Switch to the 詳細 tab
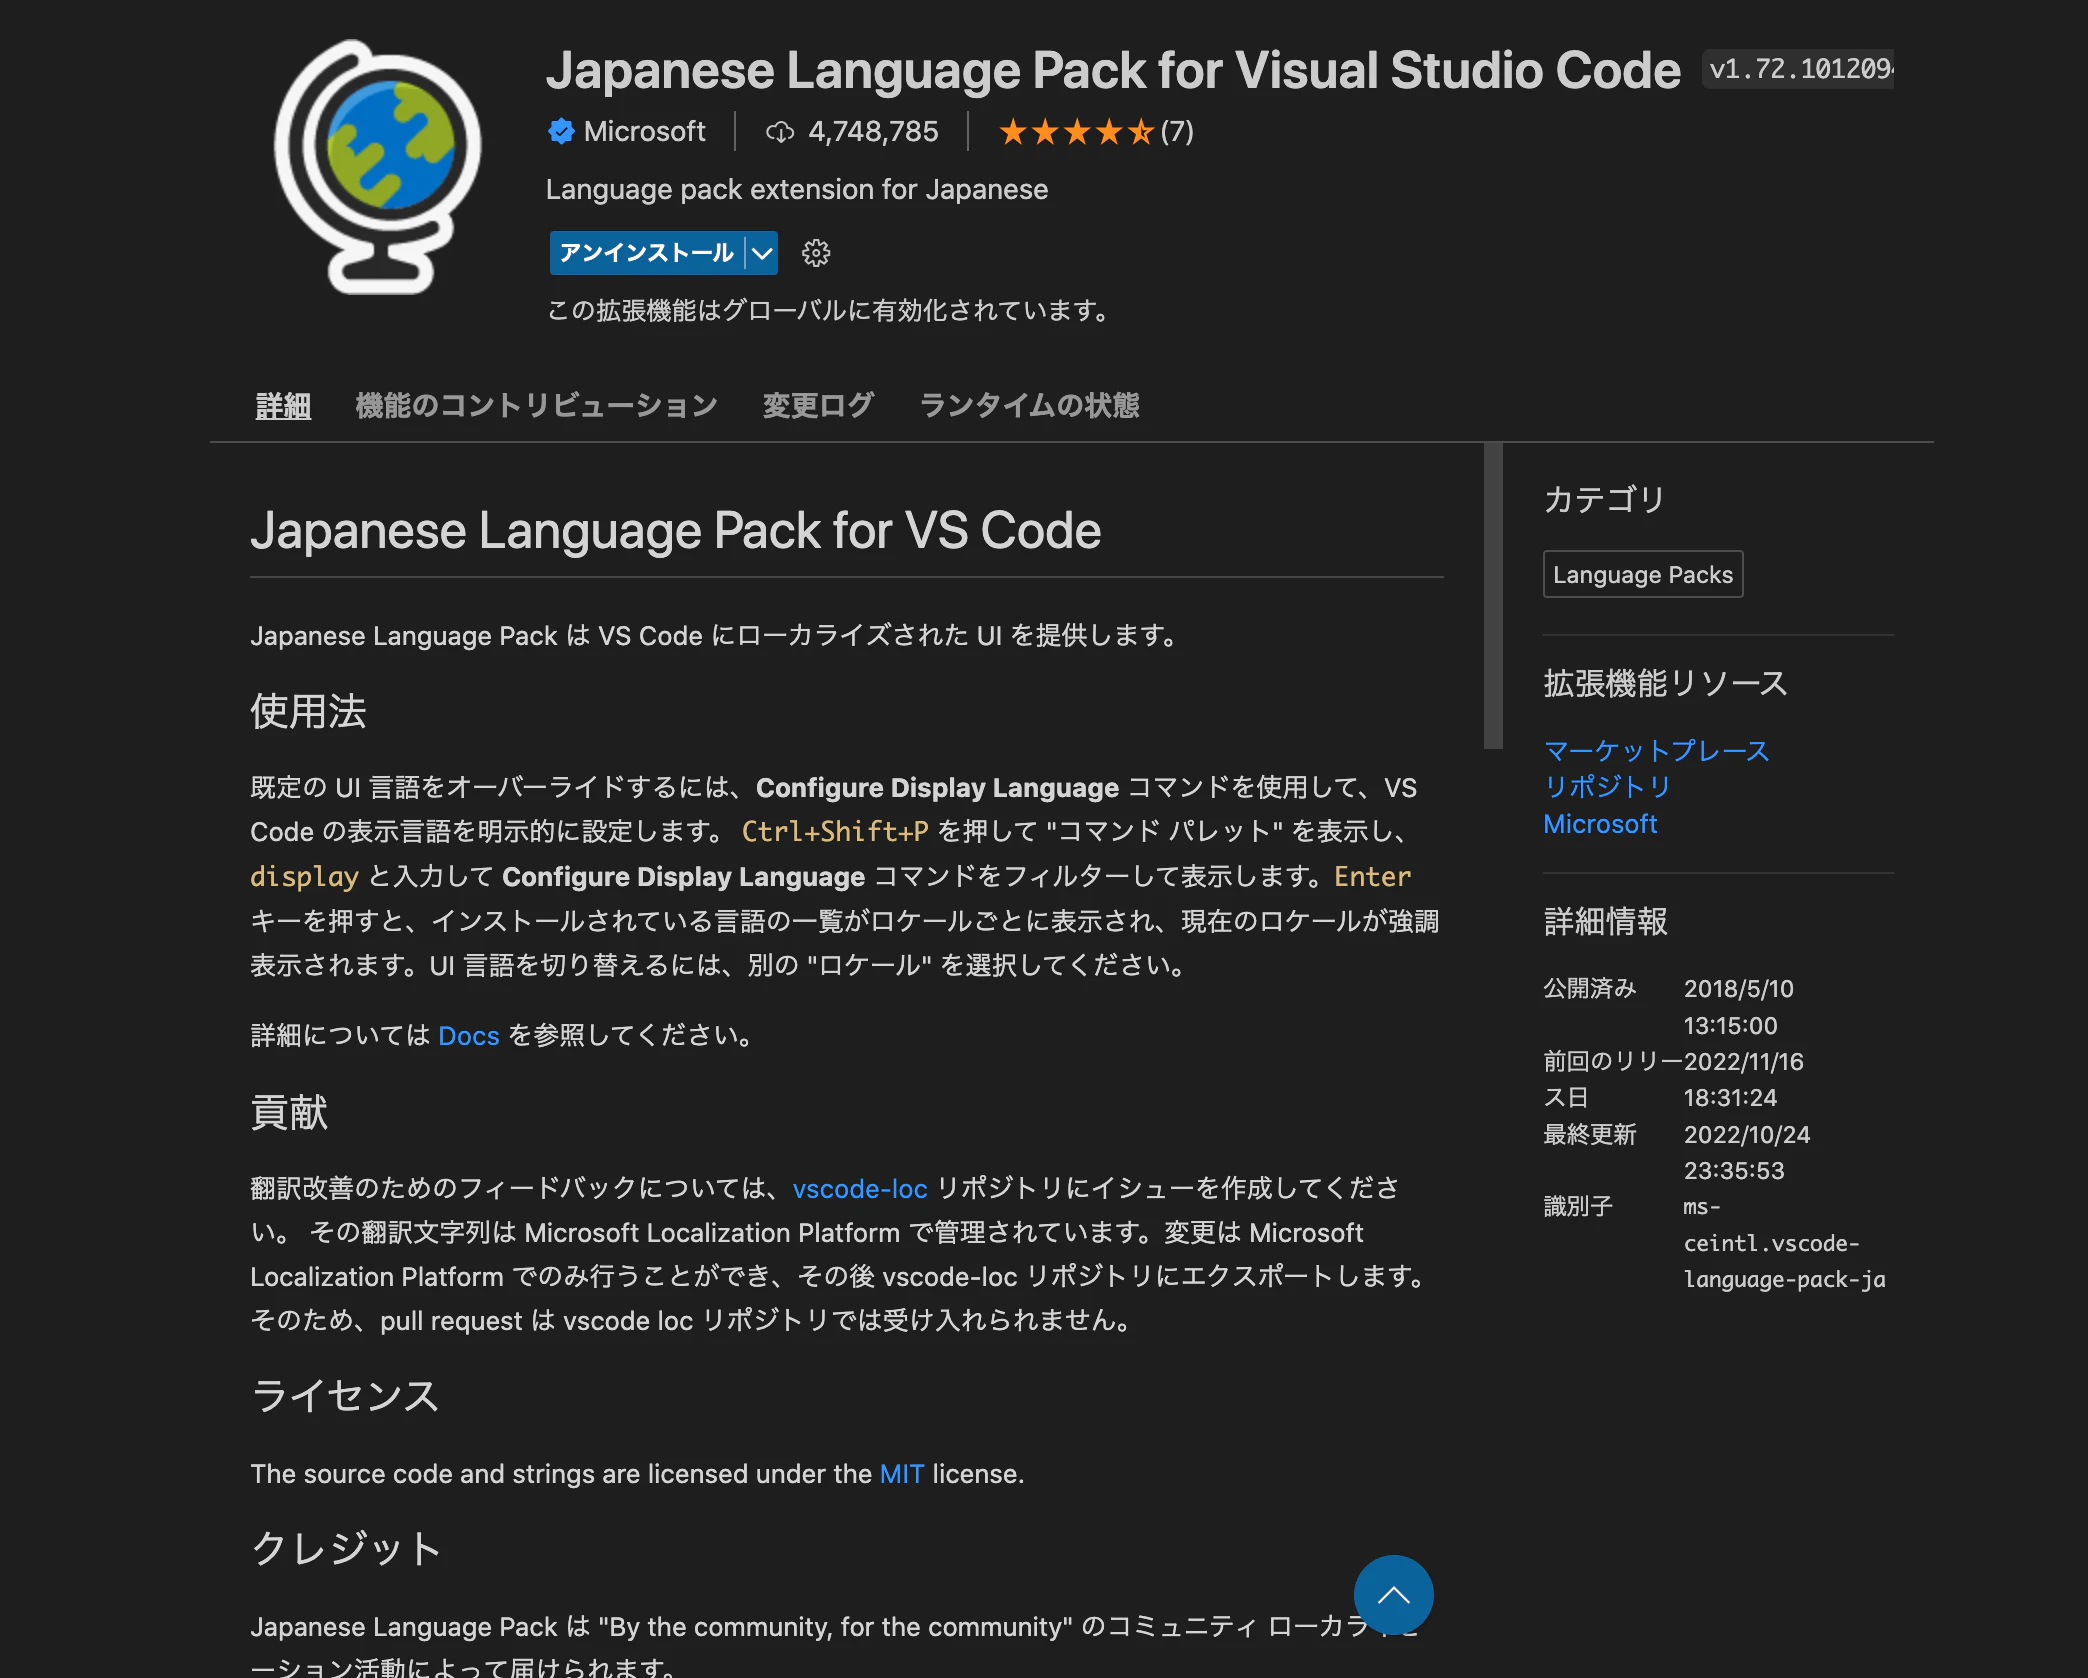The image size is (2088, 1678). 283,405
